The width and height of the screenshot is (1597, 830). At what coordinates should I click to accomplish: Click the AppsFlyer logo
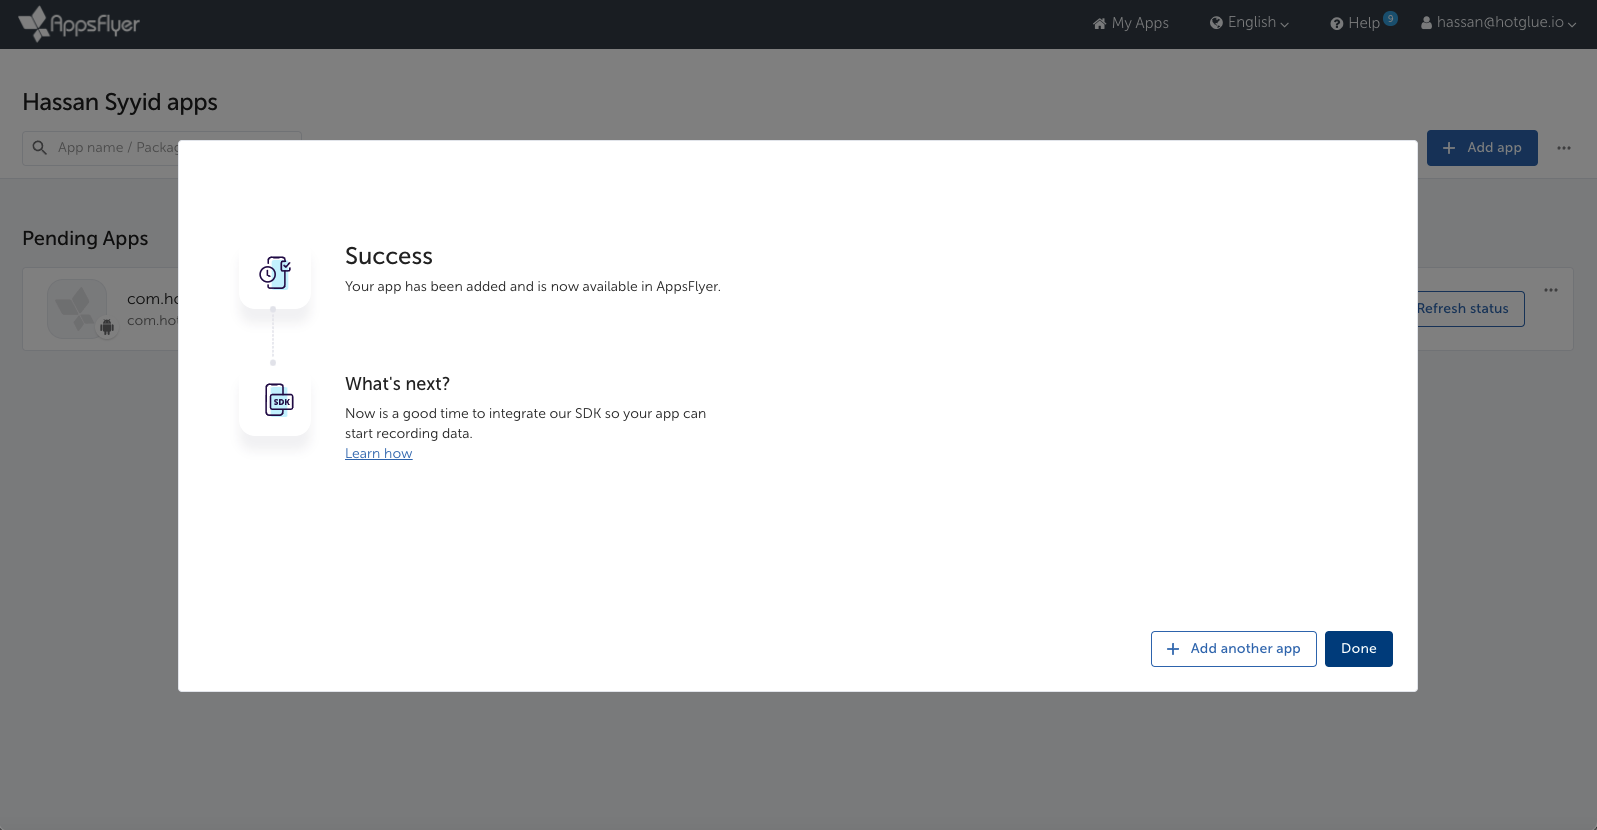pyautogui.click(x=79, y=23)
